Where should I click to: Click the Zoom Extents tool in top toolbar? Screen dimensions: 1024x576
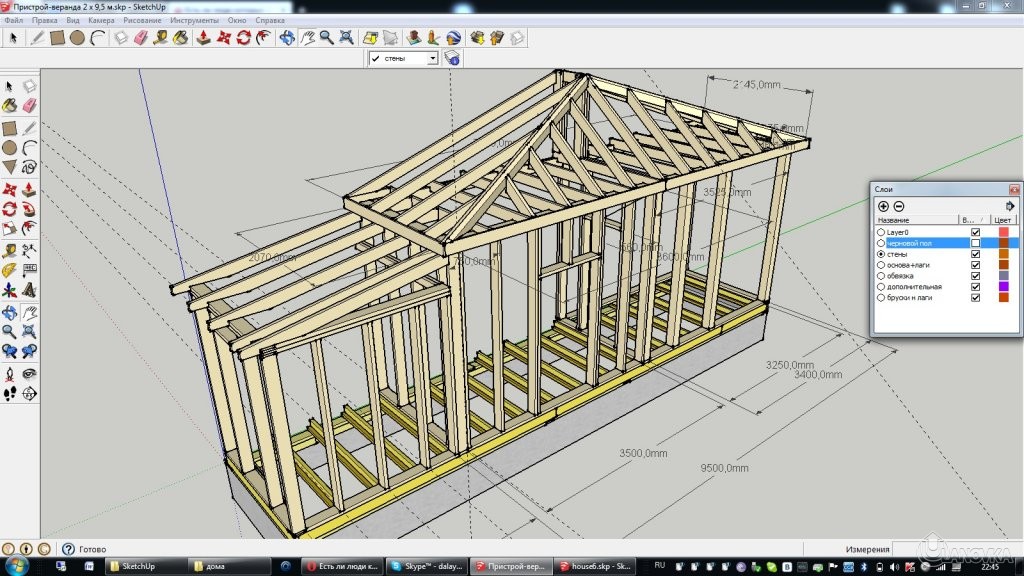coord(346,38)
